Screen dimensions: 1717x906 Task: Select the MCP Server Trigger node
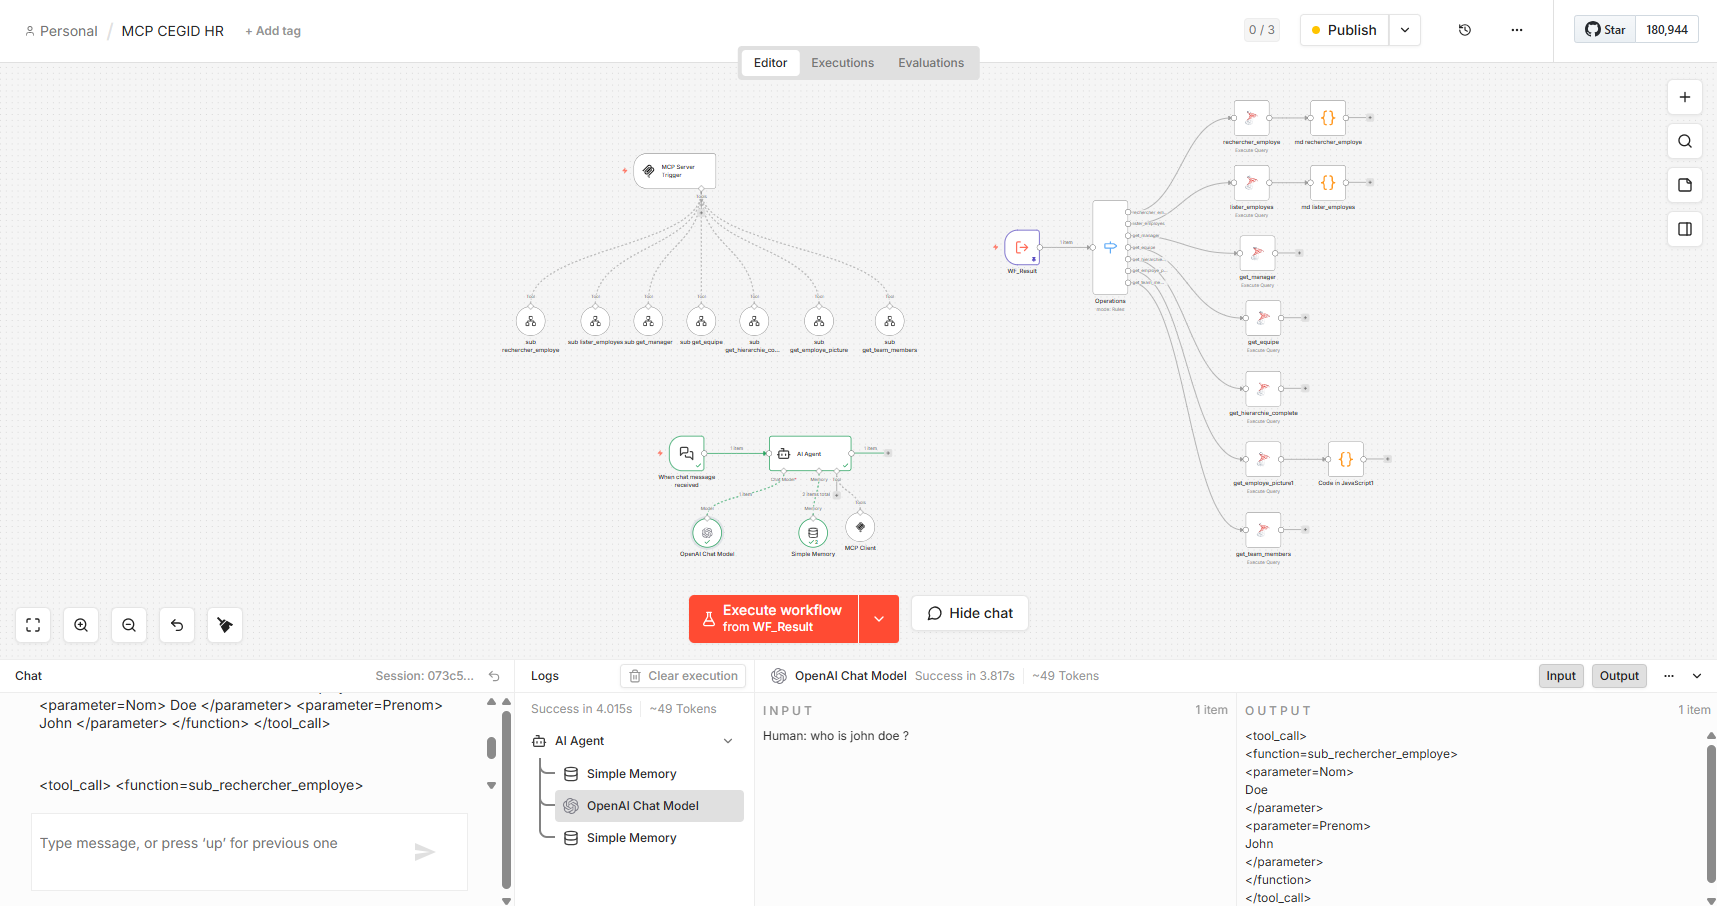point(675,171)
